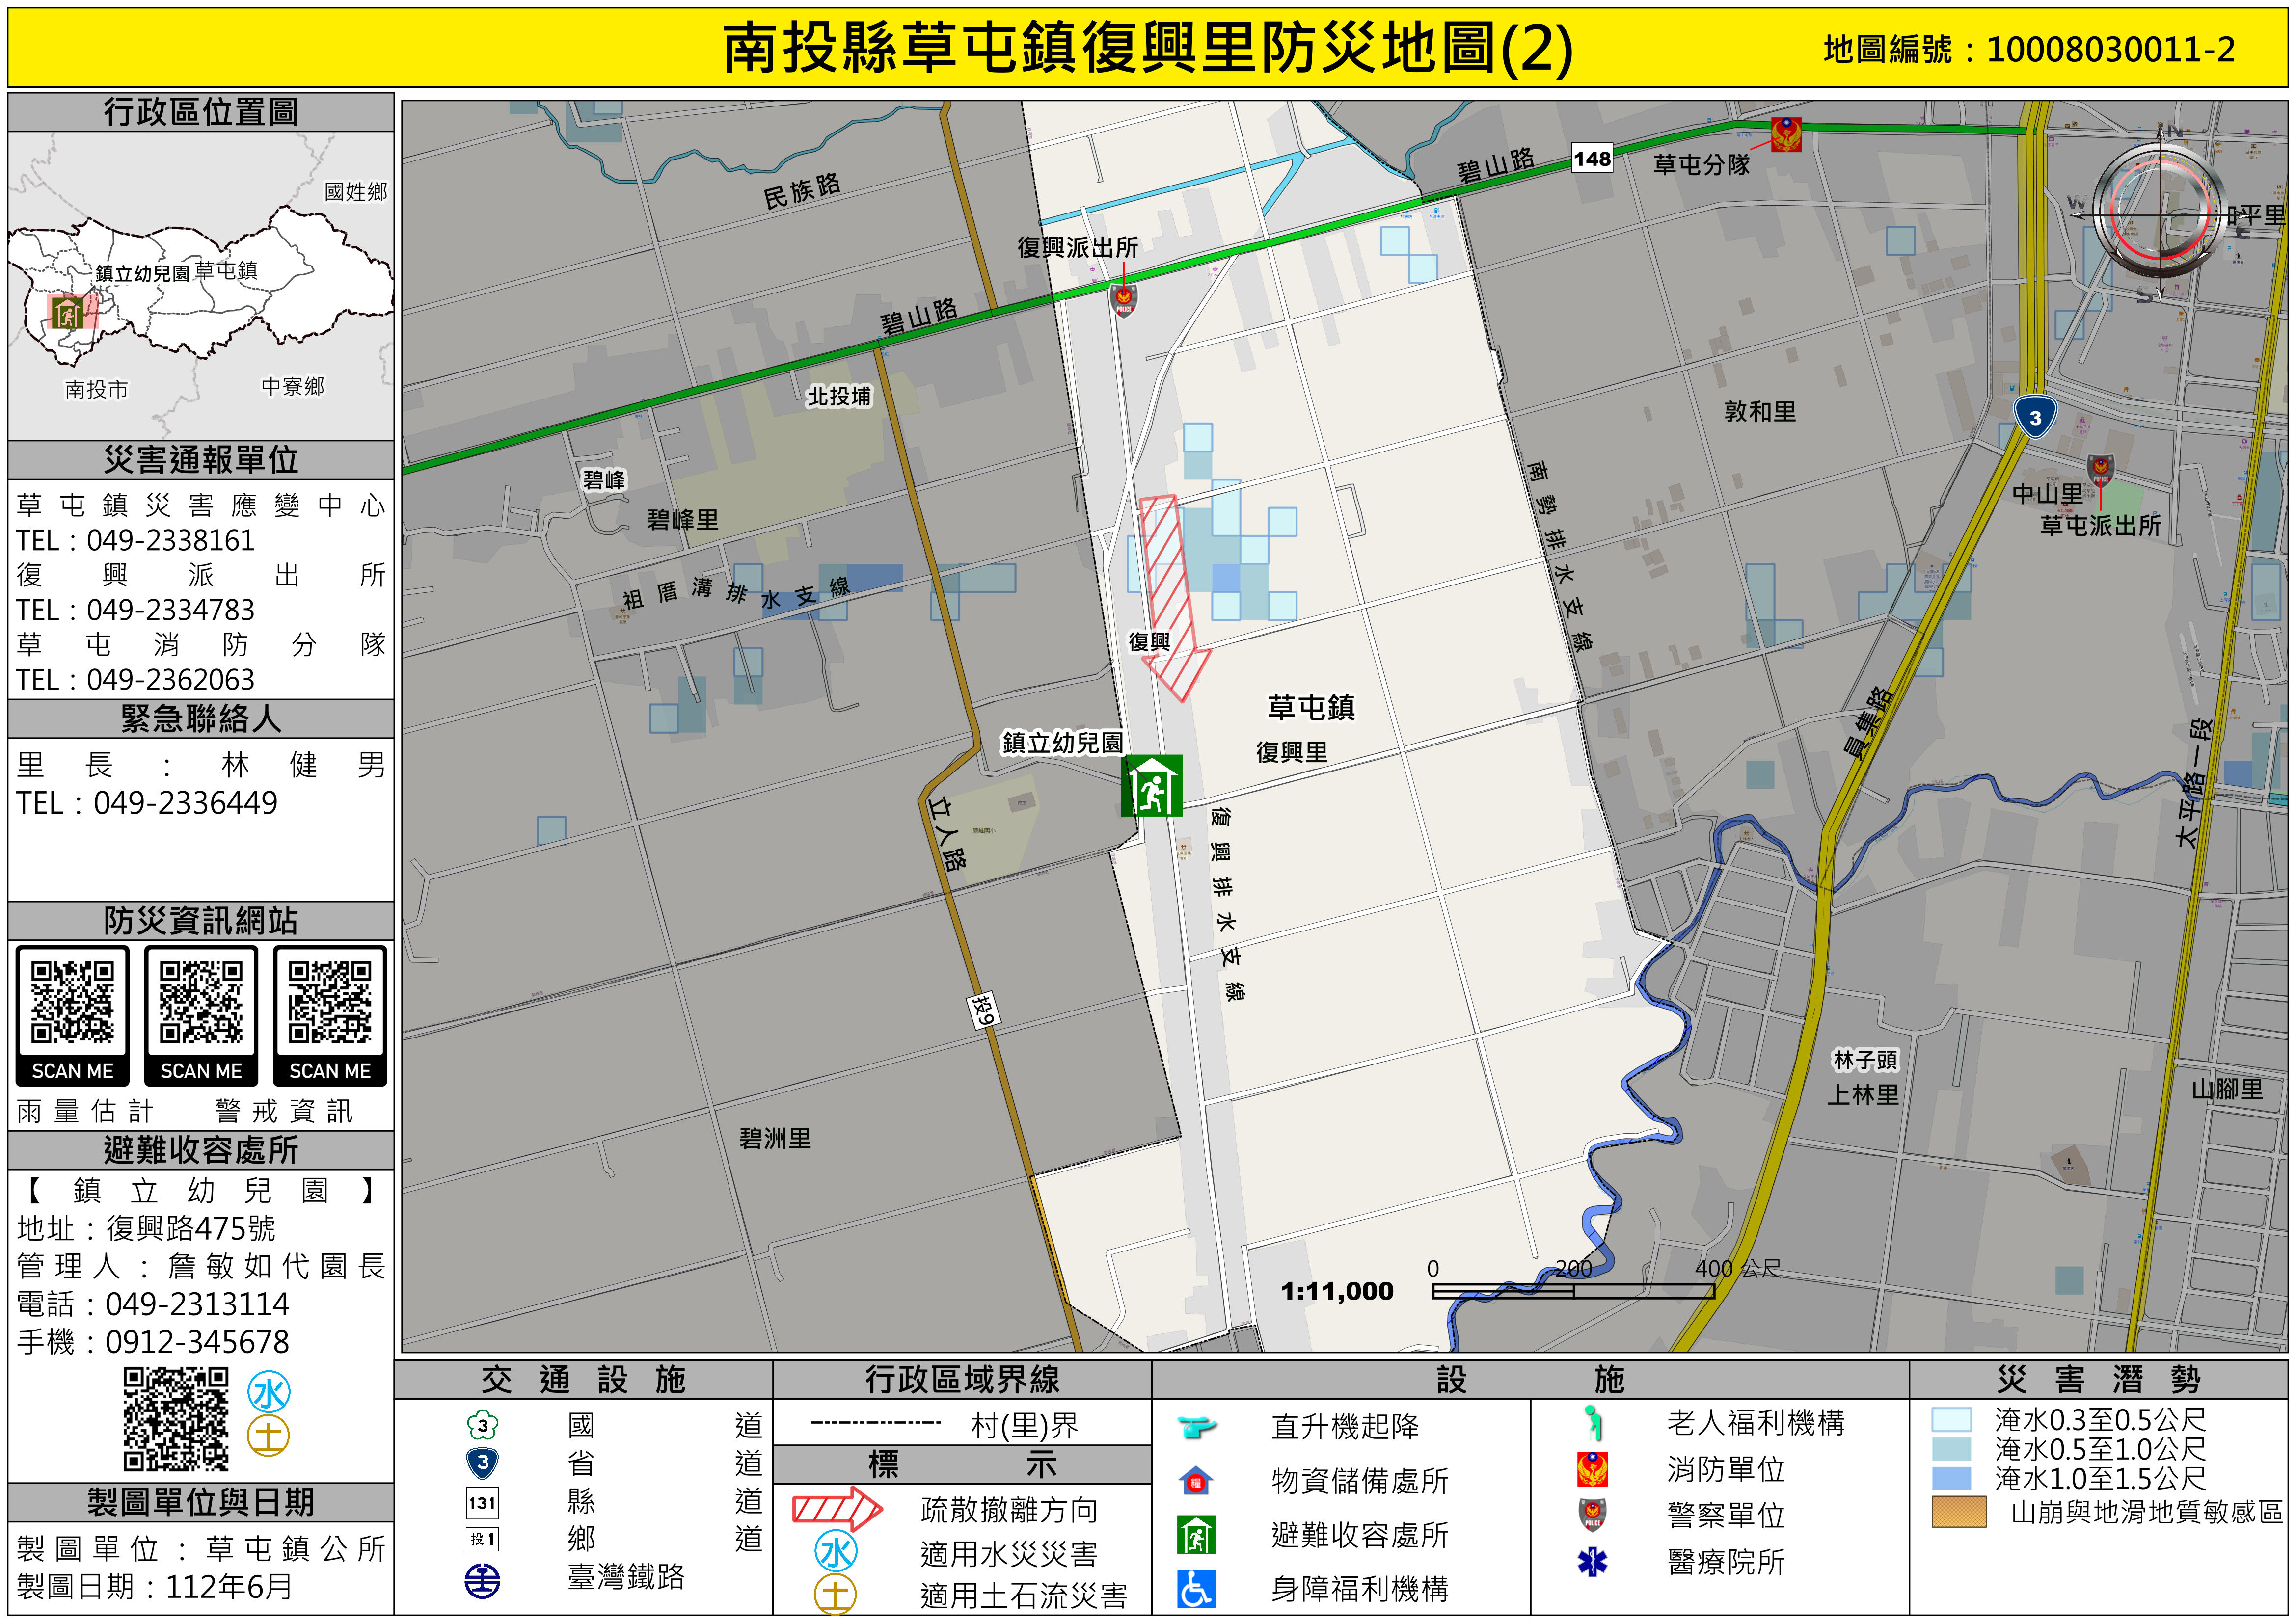Screen dimensions: 2296x1623
Task: Click the green evacuation shelter icon on the map
Action: pos(1151,786)
